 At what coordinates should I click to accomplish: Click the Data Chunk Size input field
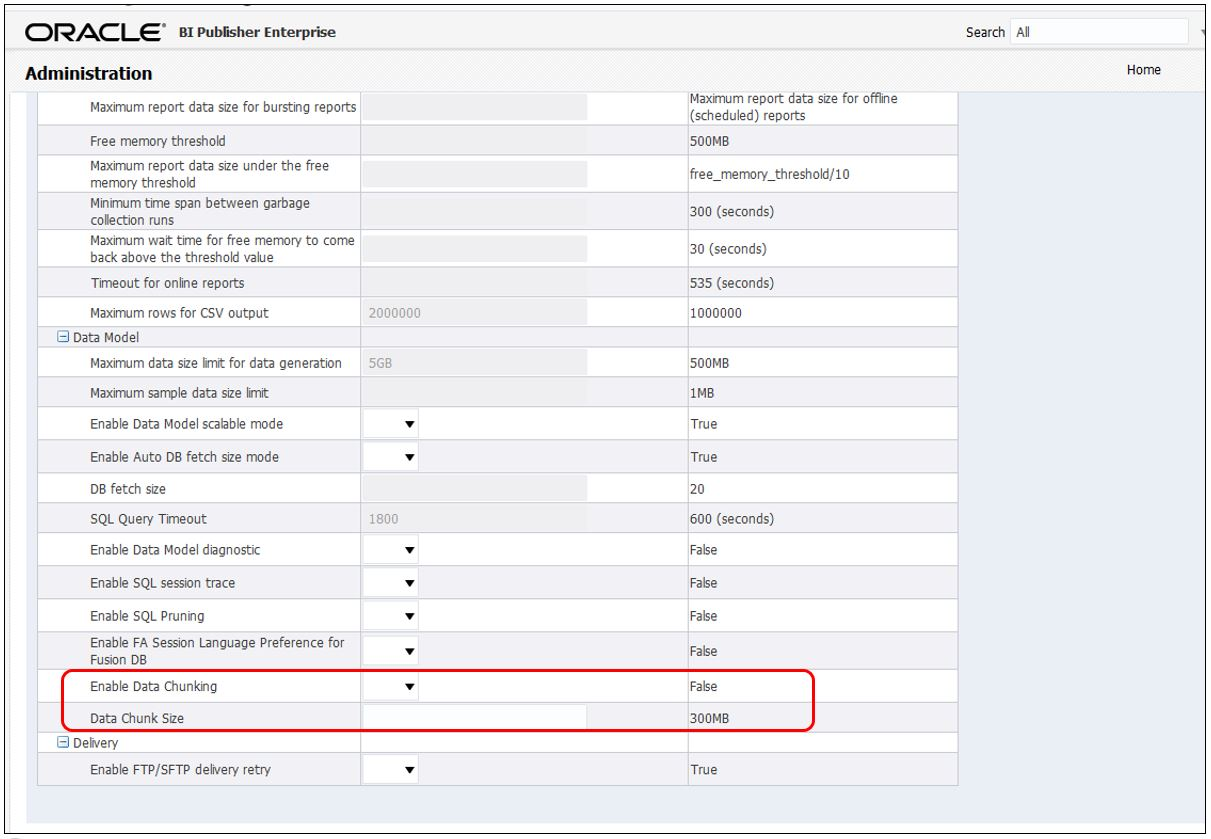[474, 718]
